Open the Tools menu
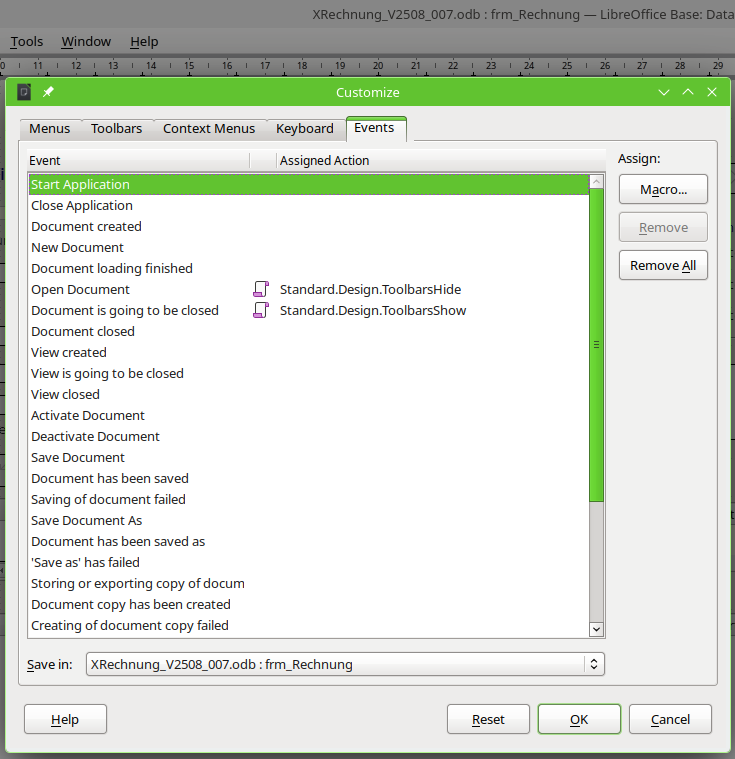Screen dimensions: 735x759 [x=27, y=42]
